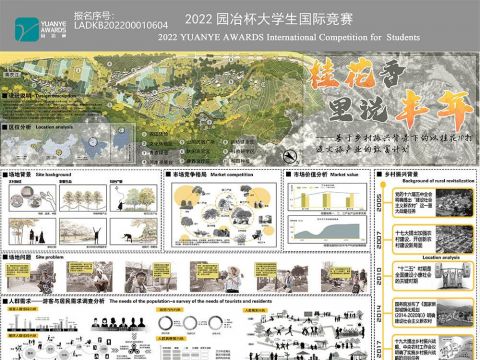Open the row-of-trees illustration in Site background
Screen dimensions: 480x360
(83, 198)
